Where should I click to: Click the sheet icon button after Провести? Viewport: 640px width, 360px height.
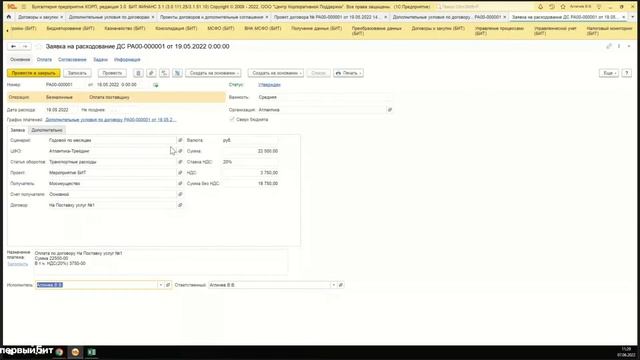click(x=138, y=73)
